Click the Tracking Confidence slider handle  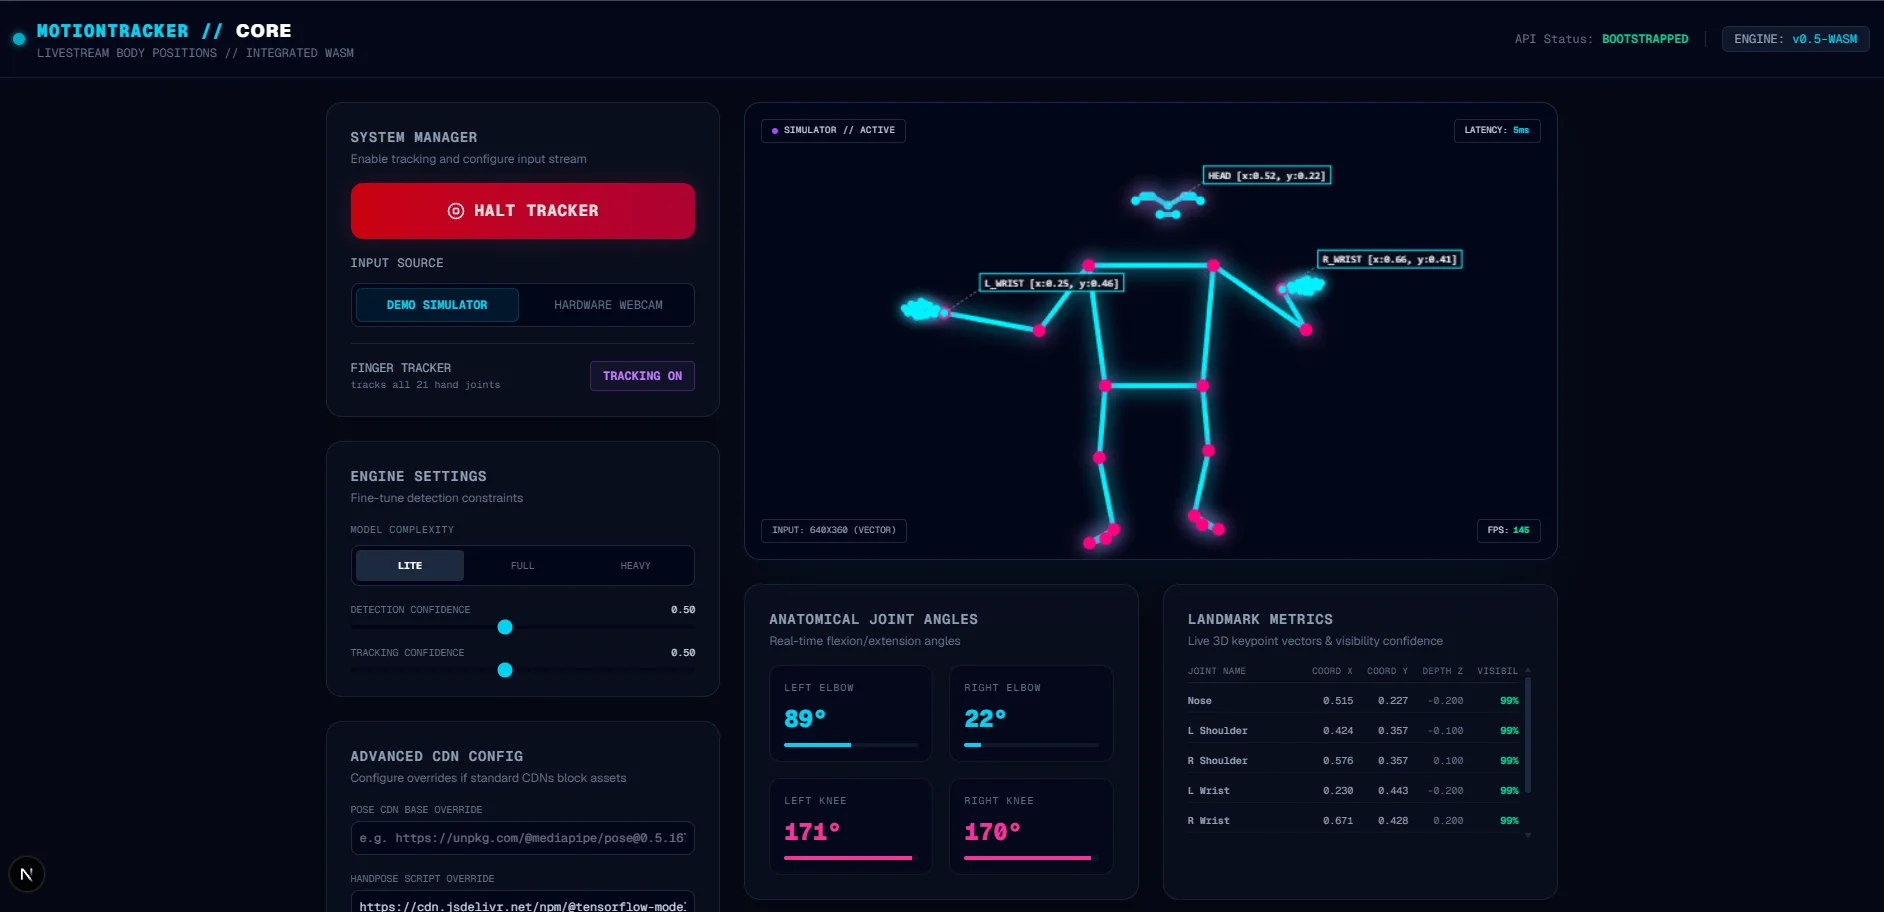coord(505,670)
